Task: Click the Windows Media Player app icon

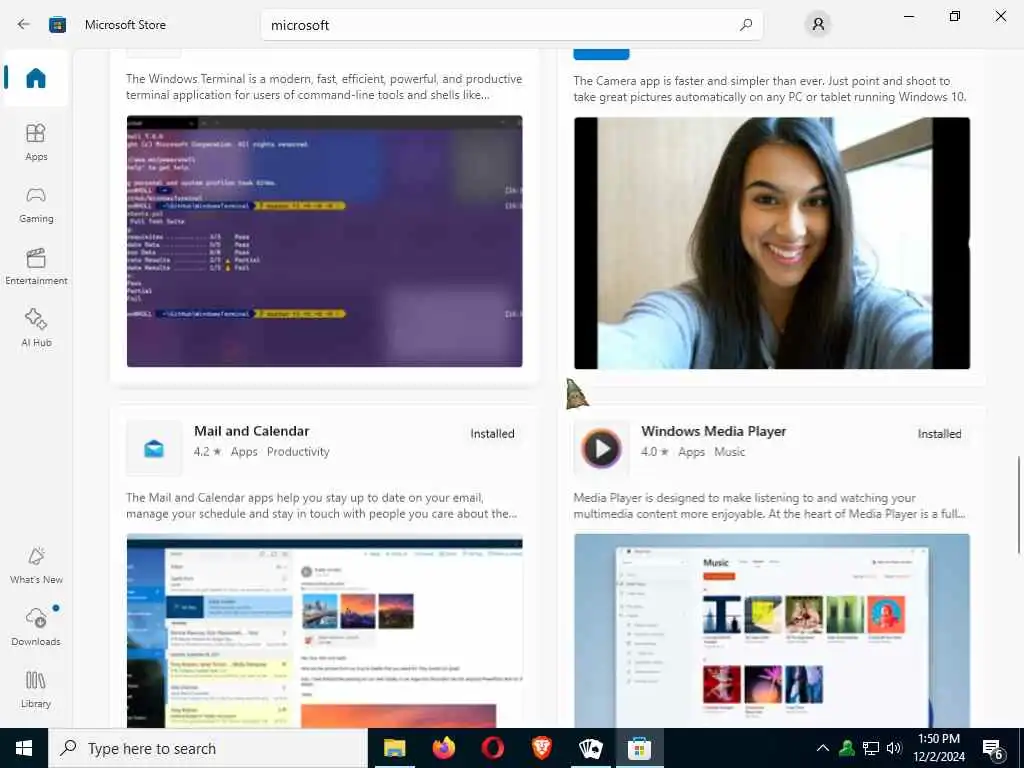Action: [x=601, y=449]
